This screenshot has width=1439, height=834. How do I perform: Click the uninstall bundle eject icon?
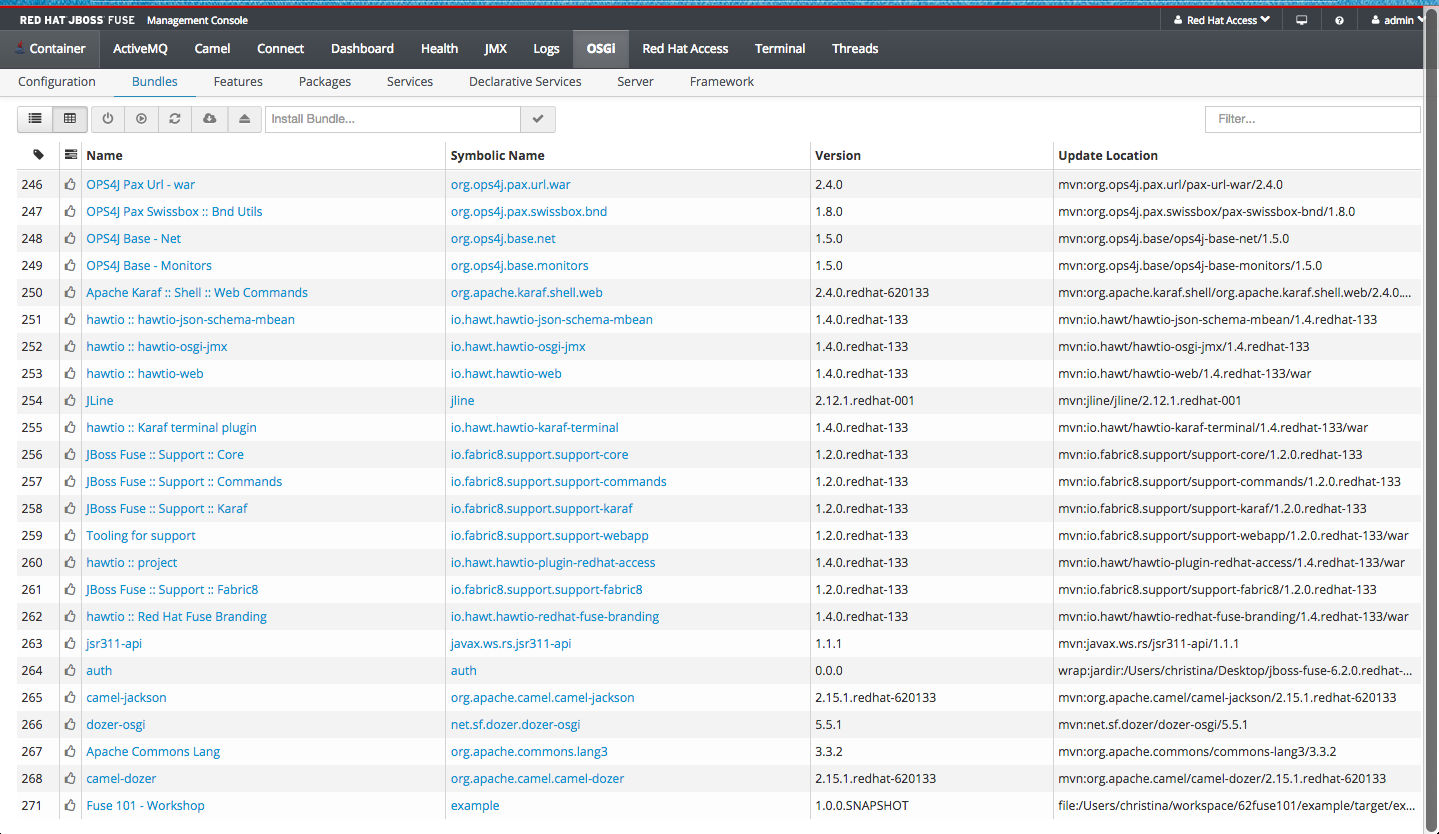click(x=244, y=119)
